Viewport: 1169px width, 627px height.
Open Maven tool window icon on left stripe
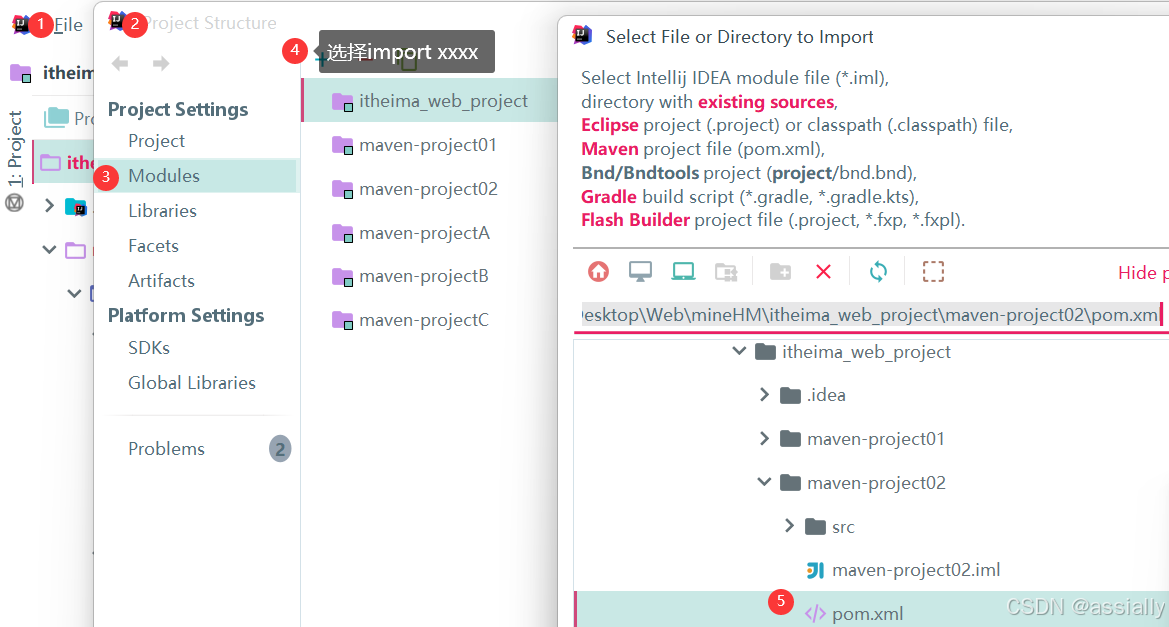tap(14, 203)
